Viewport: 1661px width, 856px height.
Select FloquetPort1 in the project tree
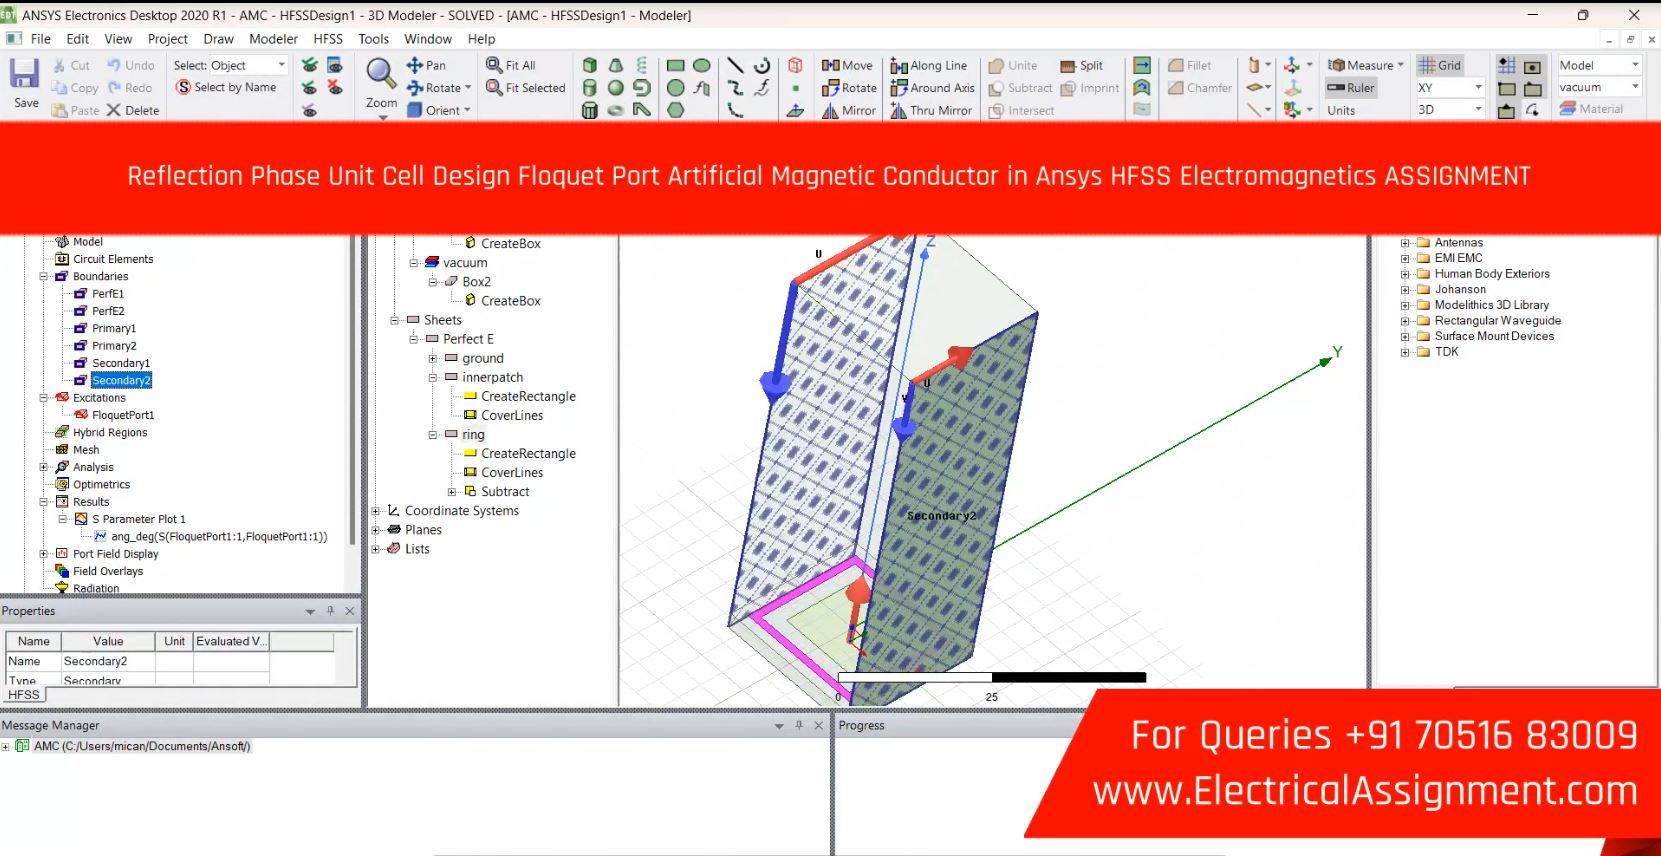pyautogui.click(x=122, y=415)
